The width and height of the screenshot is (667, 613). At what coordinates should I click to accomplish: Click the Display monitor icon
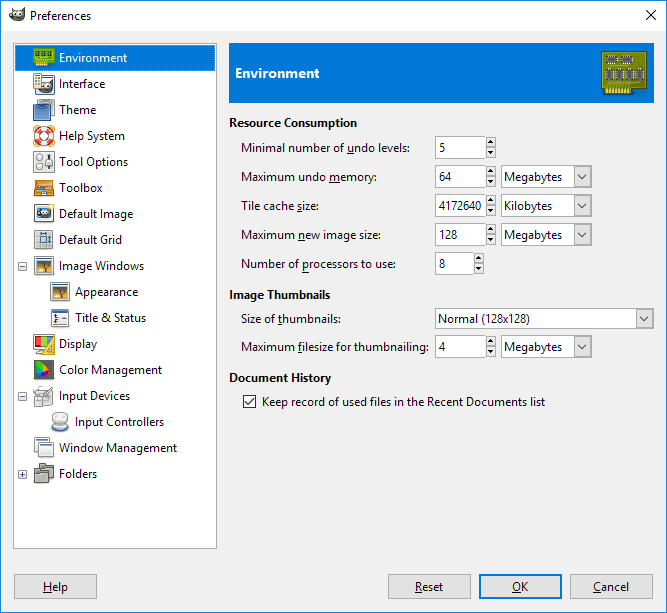tap(44, 344)
